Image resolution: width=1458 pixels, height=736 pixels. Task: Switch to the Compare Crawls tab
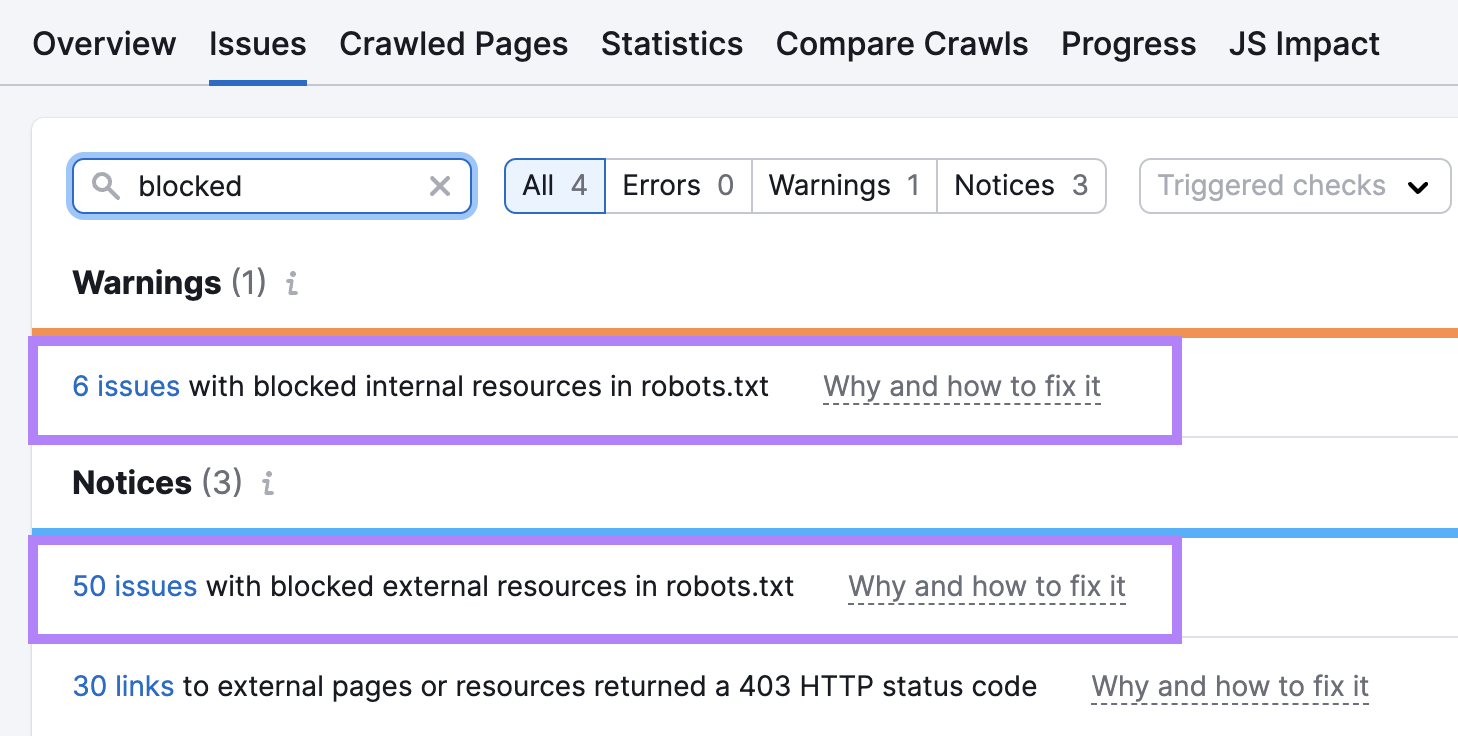[x=901, y=44]
